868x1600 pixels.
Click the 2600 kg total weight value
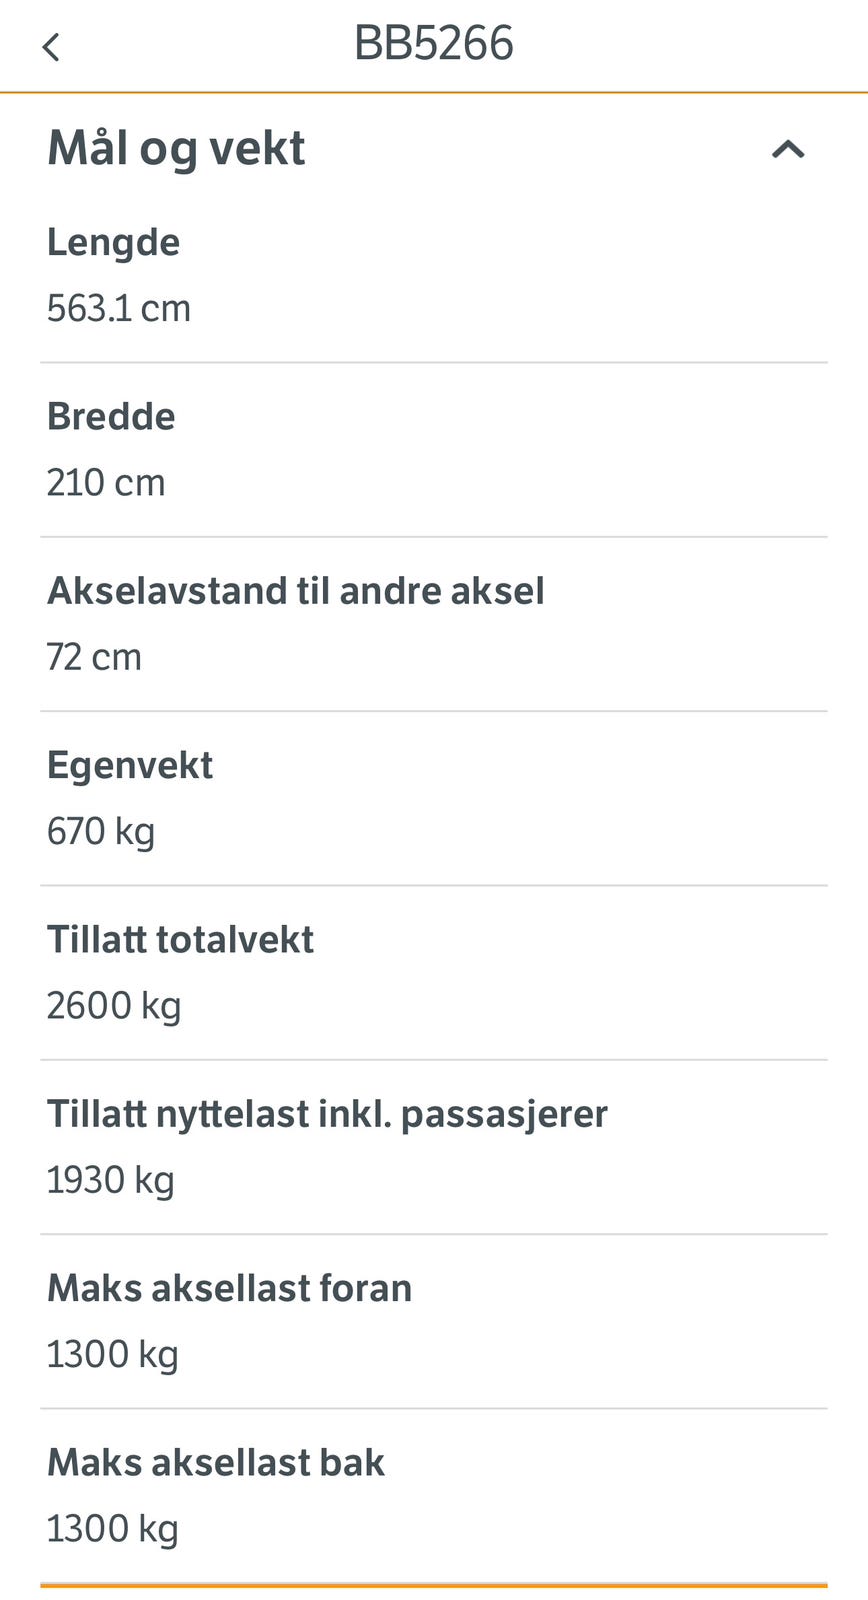[114, 1005]
